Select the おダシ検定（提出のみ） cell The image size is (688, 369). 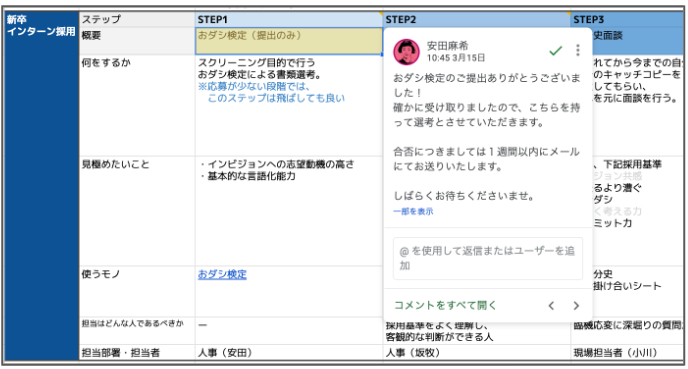point(289,41)
